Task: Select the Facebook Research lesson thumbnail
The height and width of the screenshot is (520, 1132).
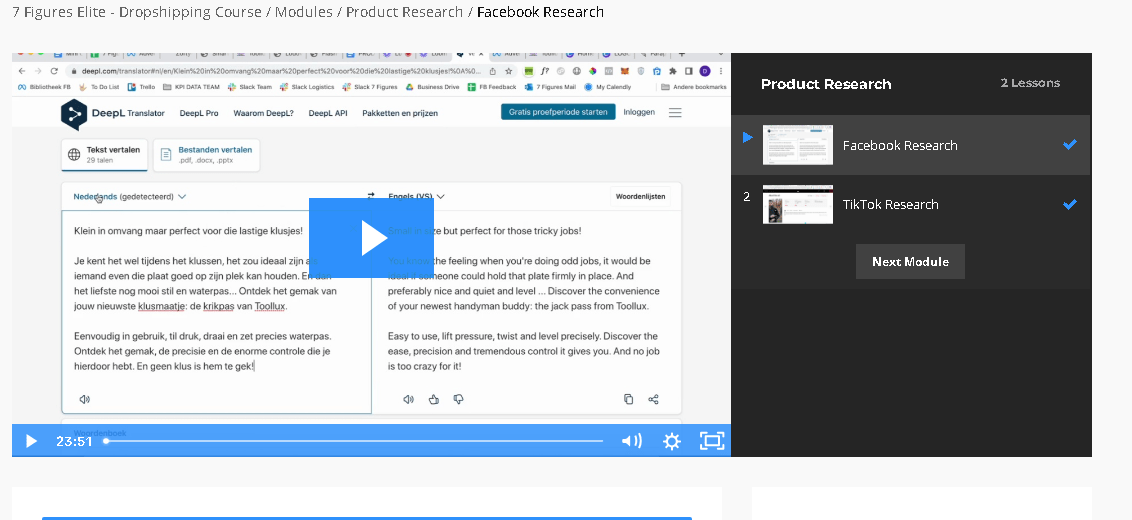Action: pos(797,145)
